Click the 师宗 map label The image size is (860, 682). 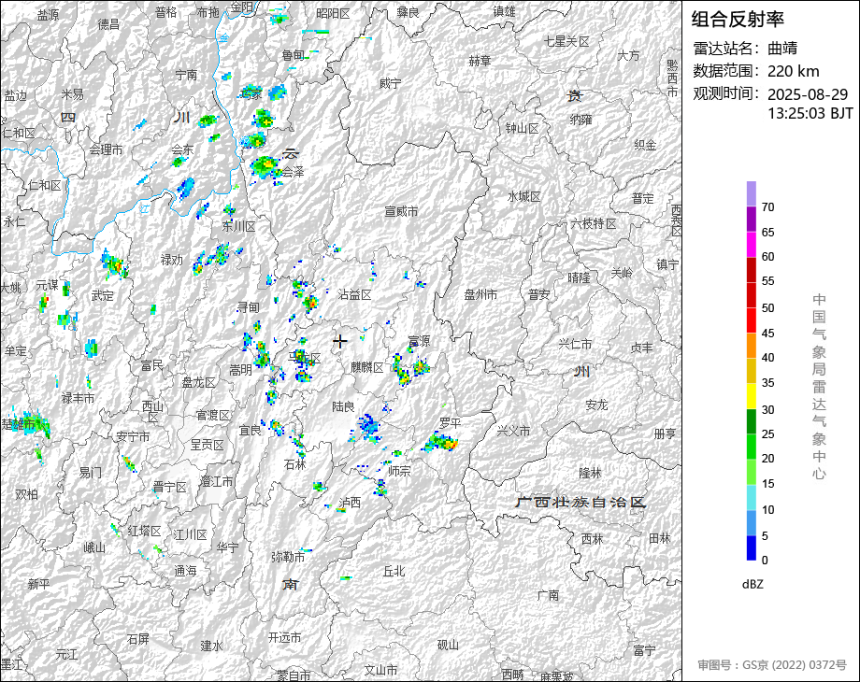(x=399, y=470)
